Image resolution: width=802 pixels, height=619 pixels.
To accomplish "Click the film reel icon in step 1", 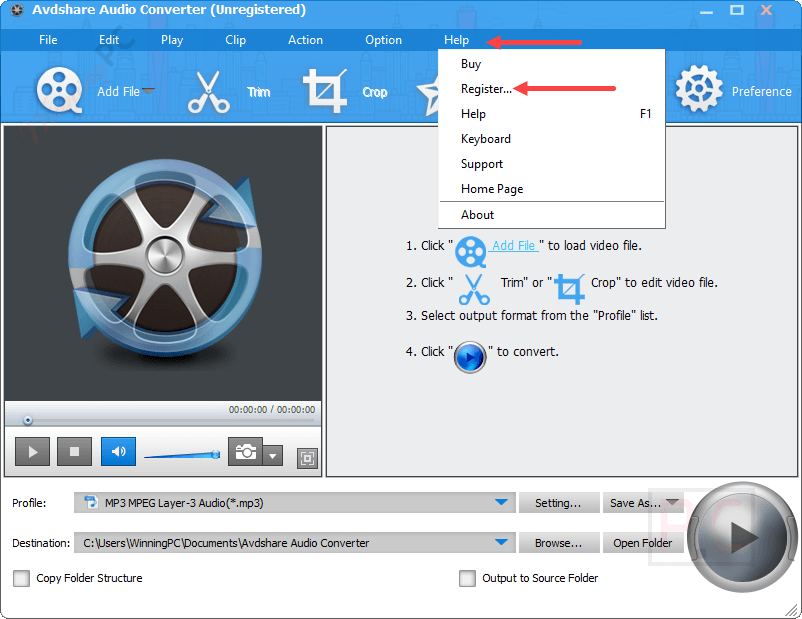I will [x=471, y=252].
